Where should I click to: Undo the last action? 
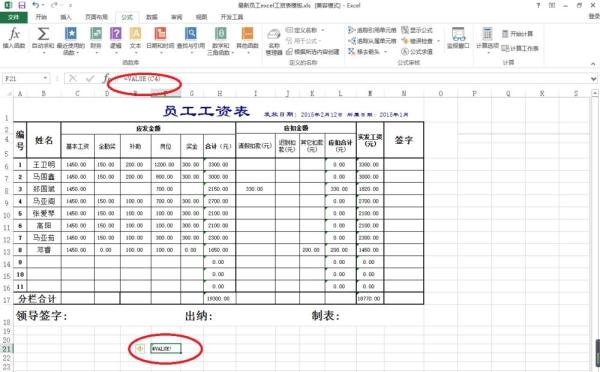coord(36,5)
